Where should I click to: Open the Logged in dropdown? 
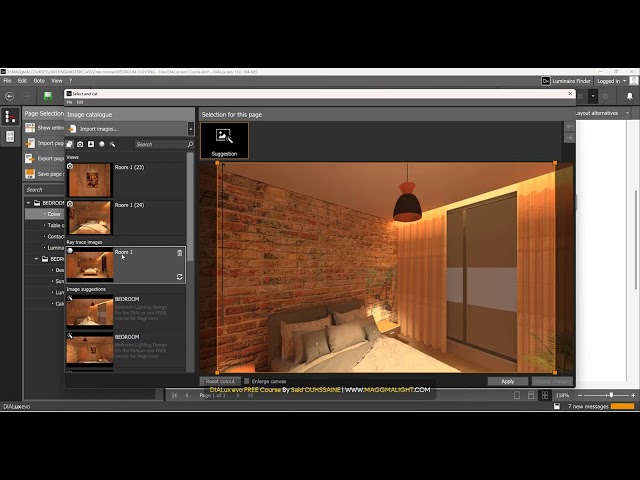(x=611, y=81)
